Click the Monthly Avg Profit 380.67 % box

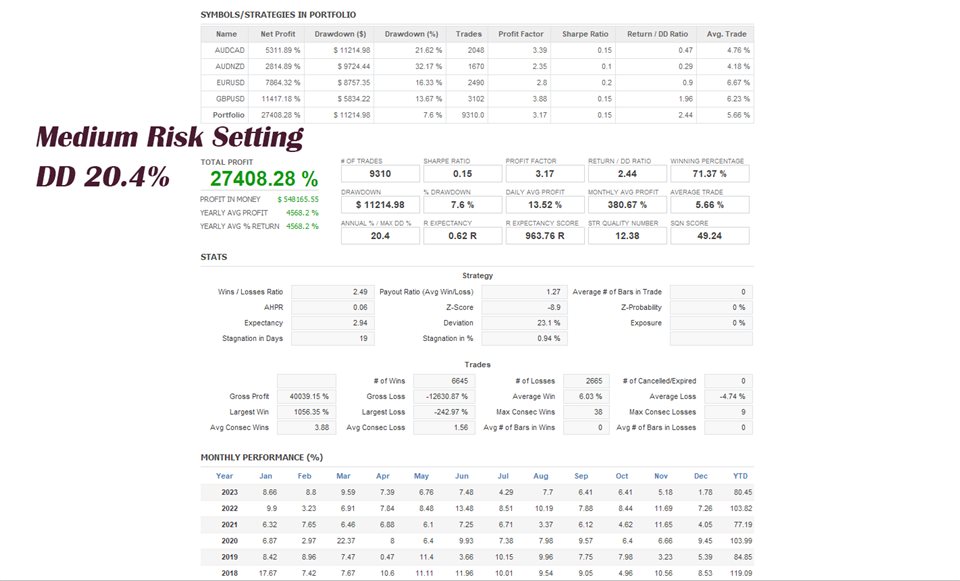click(x=627, y=205)
